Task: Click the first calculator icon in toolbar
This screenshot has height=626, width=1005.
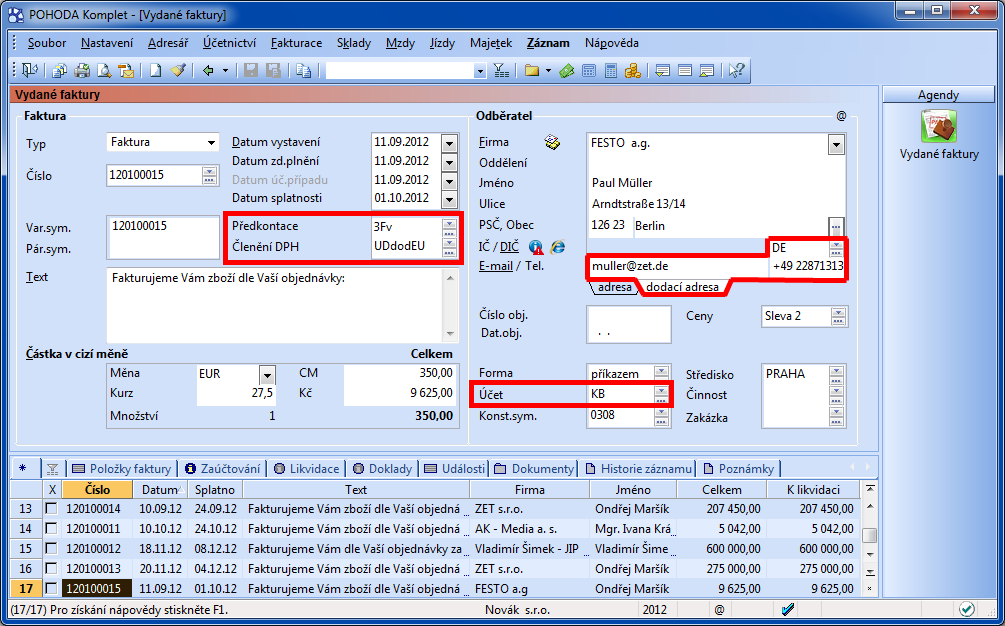Action: coord(588,70)
